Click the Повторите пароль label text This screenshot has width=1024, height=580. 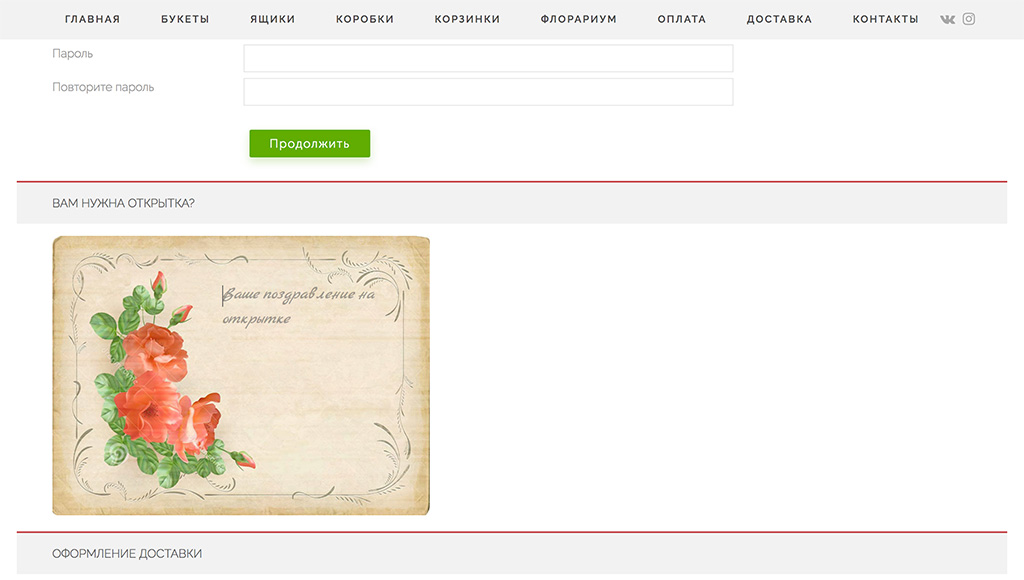click(103, 88)
